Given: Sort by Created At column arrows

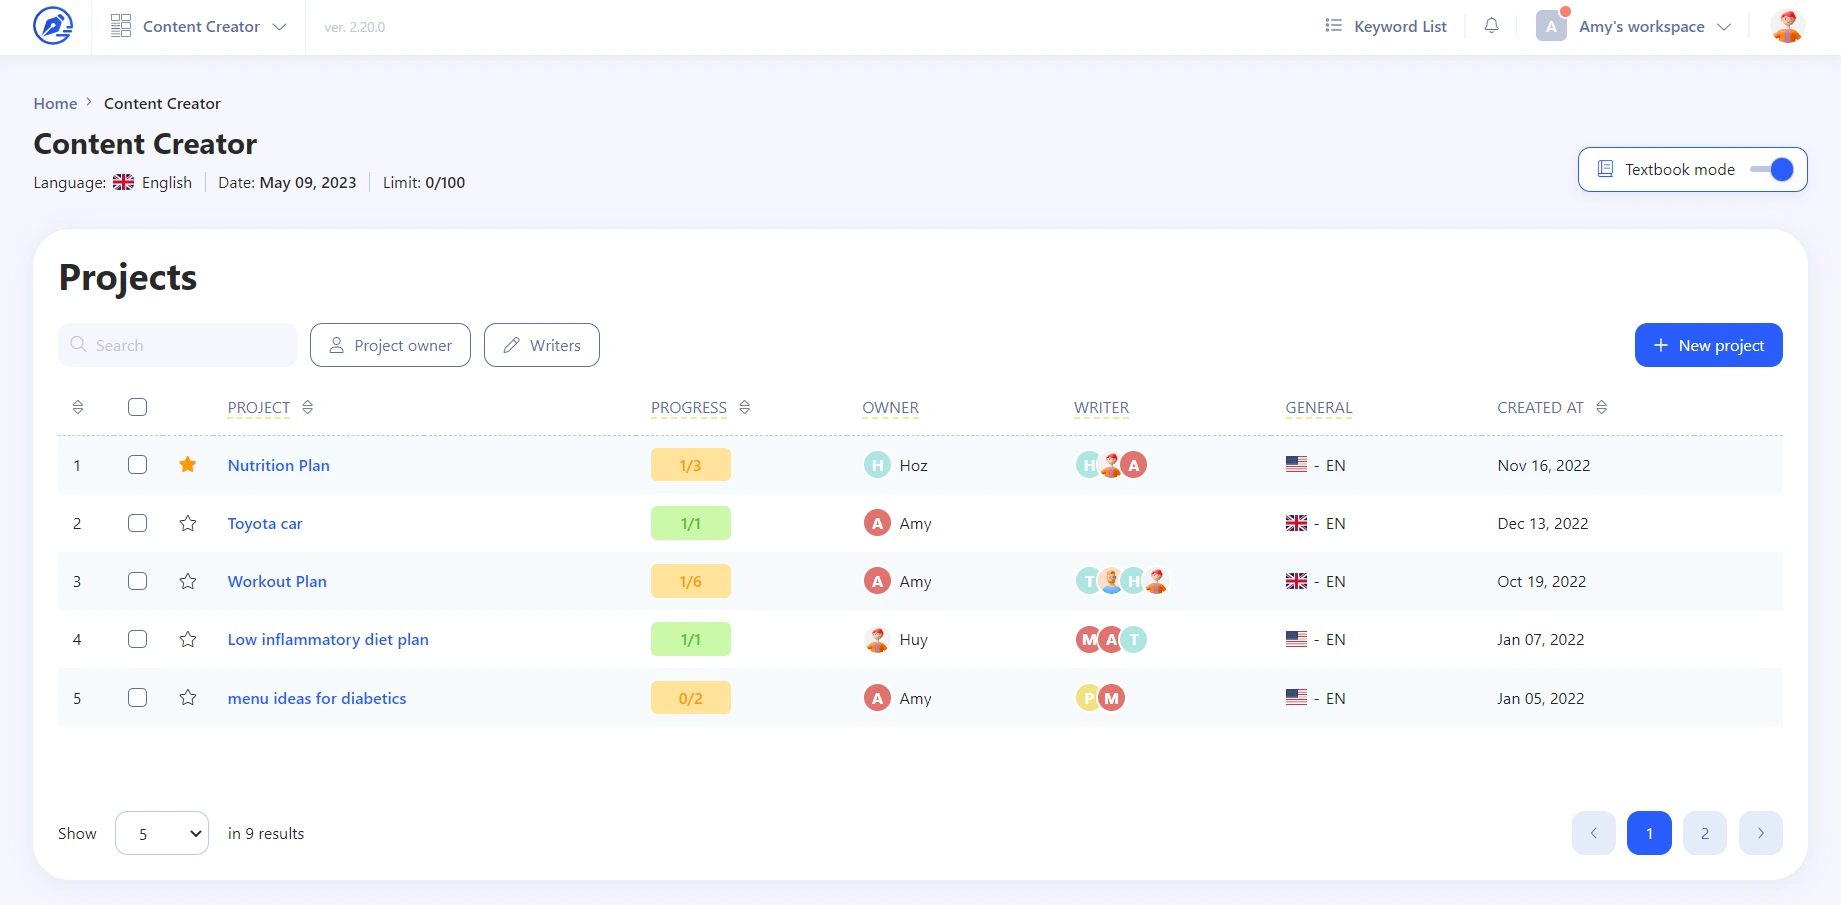Looking at the screenshot, I should [x=1601, y=407].
